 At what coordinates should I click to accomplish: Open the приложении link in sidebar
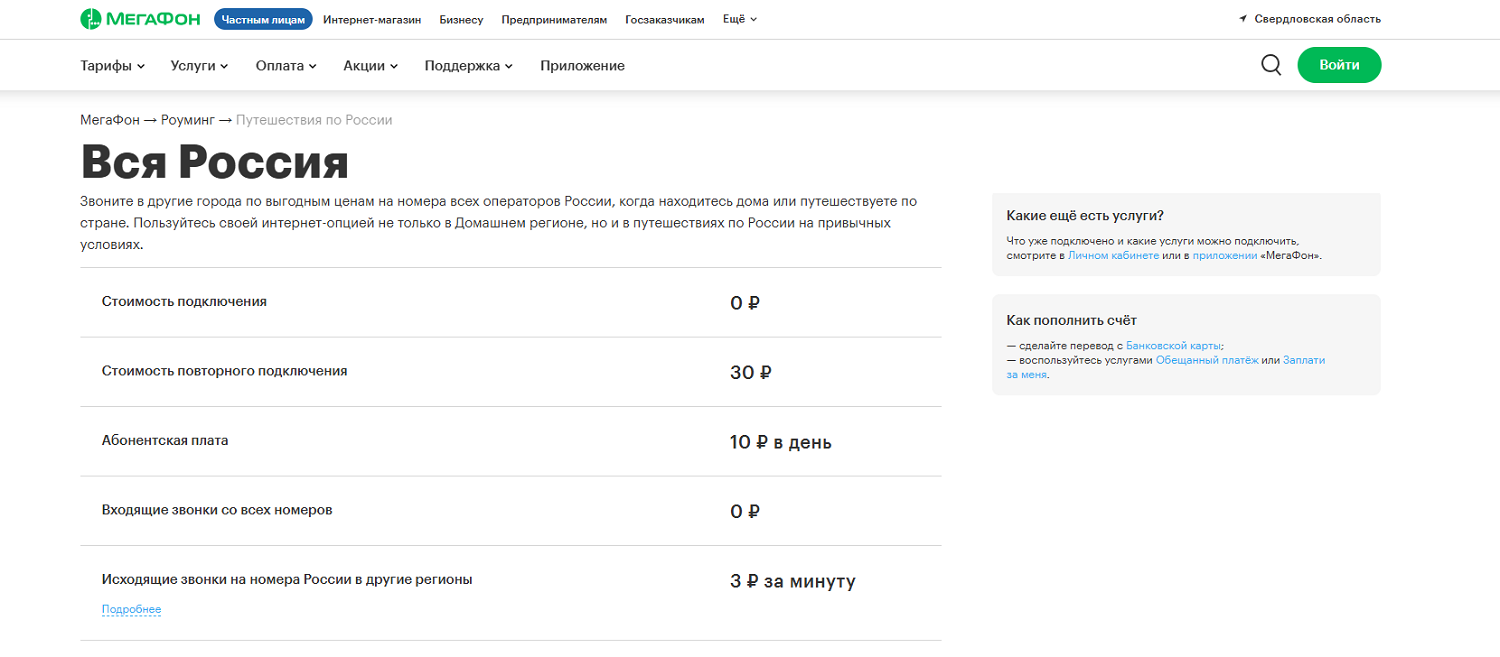pyautogui.click(x=1225, y=256)
